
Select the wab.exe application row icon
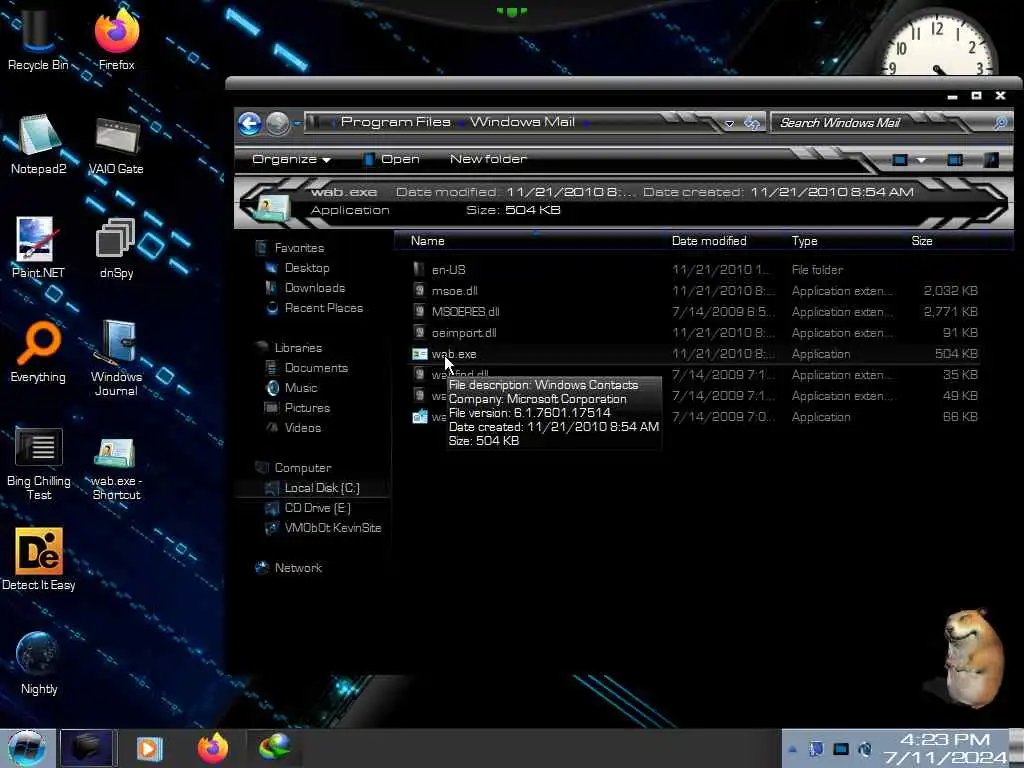click(419, 354)
